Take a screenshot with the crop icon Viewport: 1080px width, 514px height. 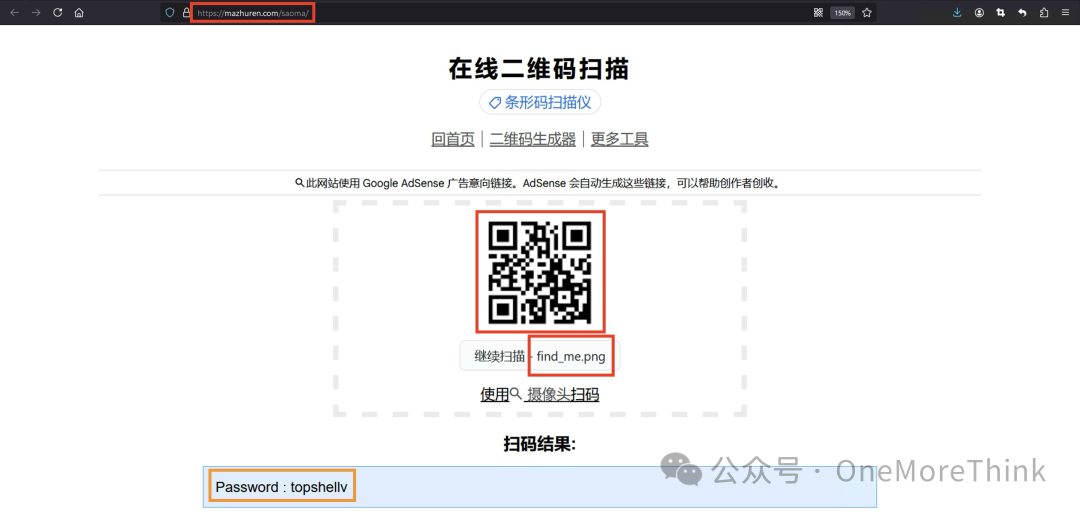[1001, 12]
